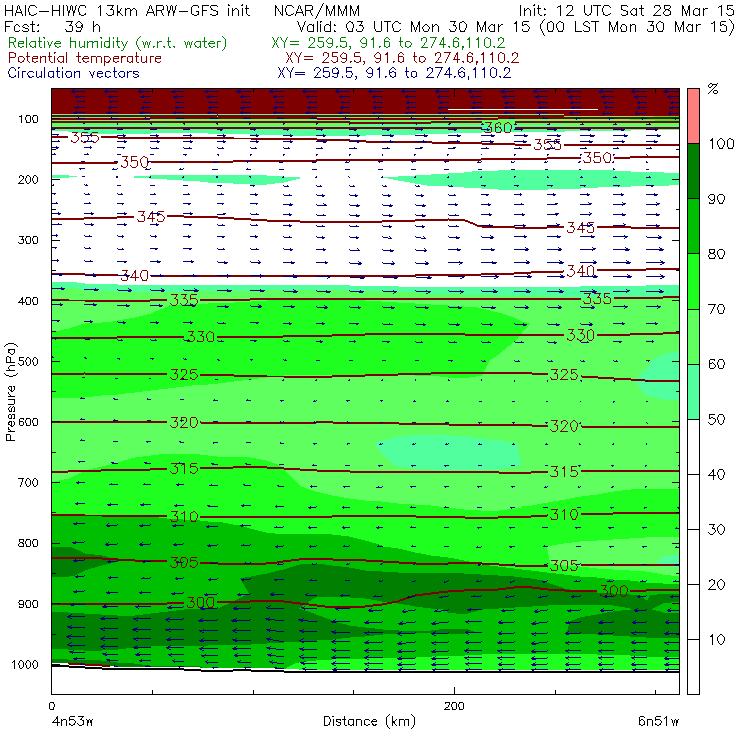Click the '4n53w' start location label
The image size is (740, 740).
72,721
